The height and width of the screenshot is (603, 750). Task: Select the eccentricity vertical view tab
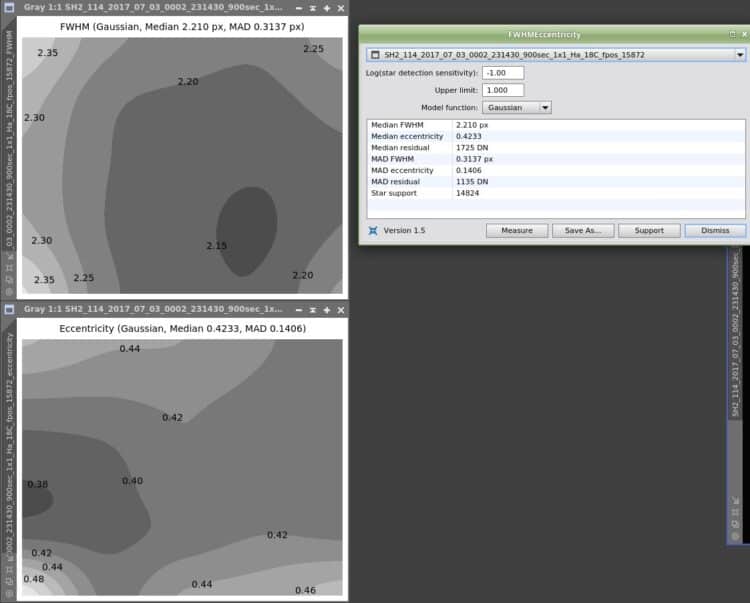click(9, 445)
